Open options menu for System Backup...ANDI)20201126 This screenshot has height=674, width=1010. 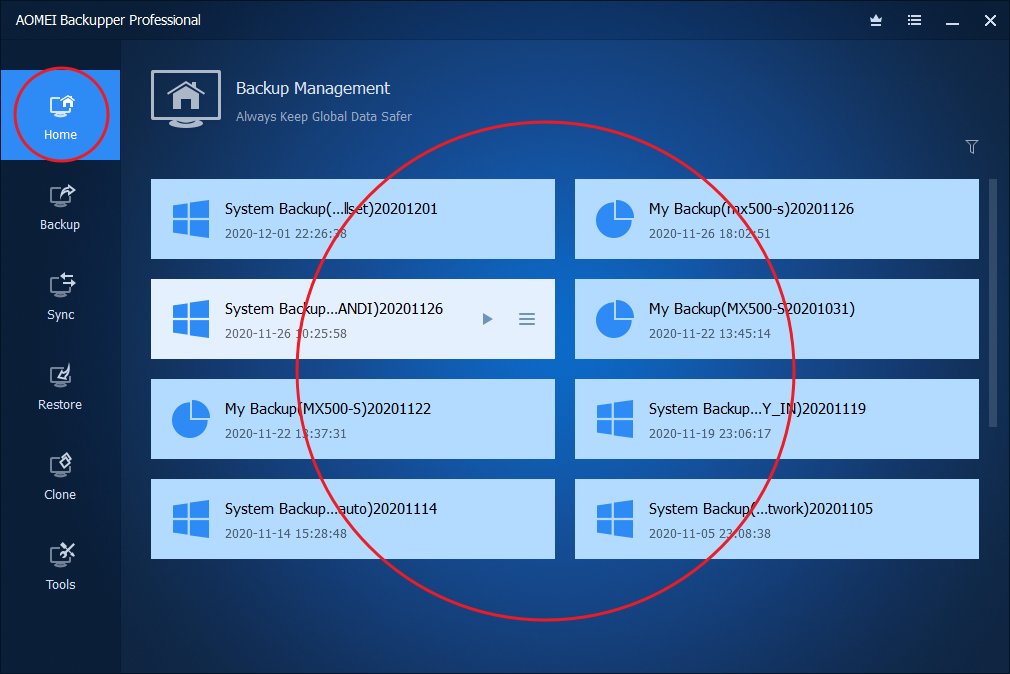(x=527, y=319)
